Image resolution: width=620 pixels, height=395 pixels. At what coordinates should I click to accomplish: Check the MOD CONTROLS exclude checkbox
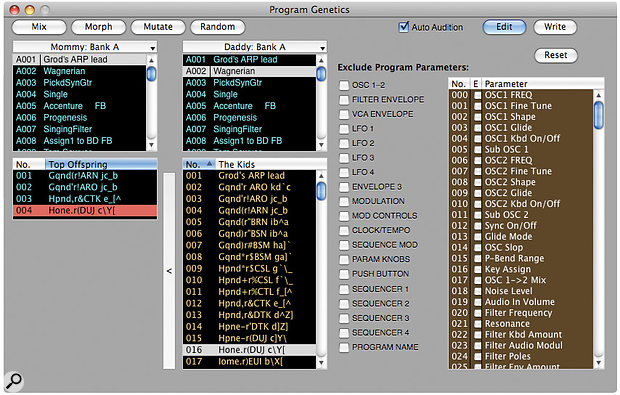(344, 216)
